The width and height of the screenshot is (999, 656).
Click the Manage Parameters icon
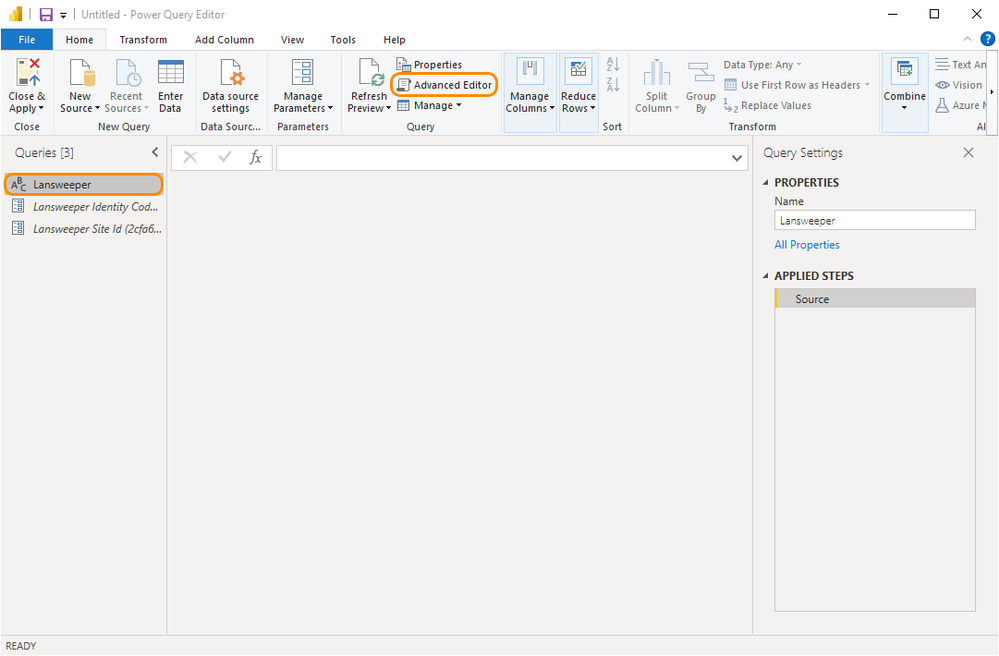(302, 73)
